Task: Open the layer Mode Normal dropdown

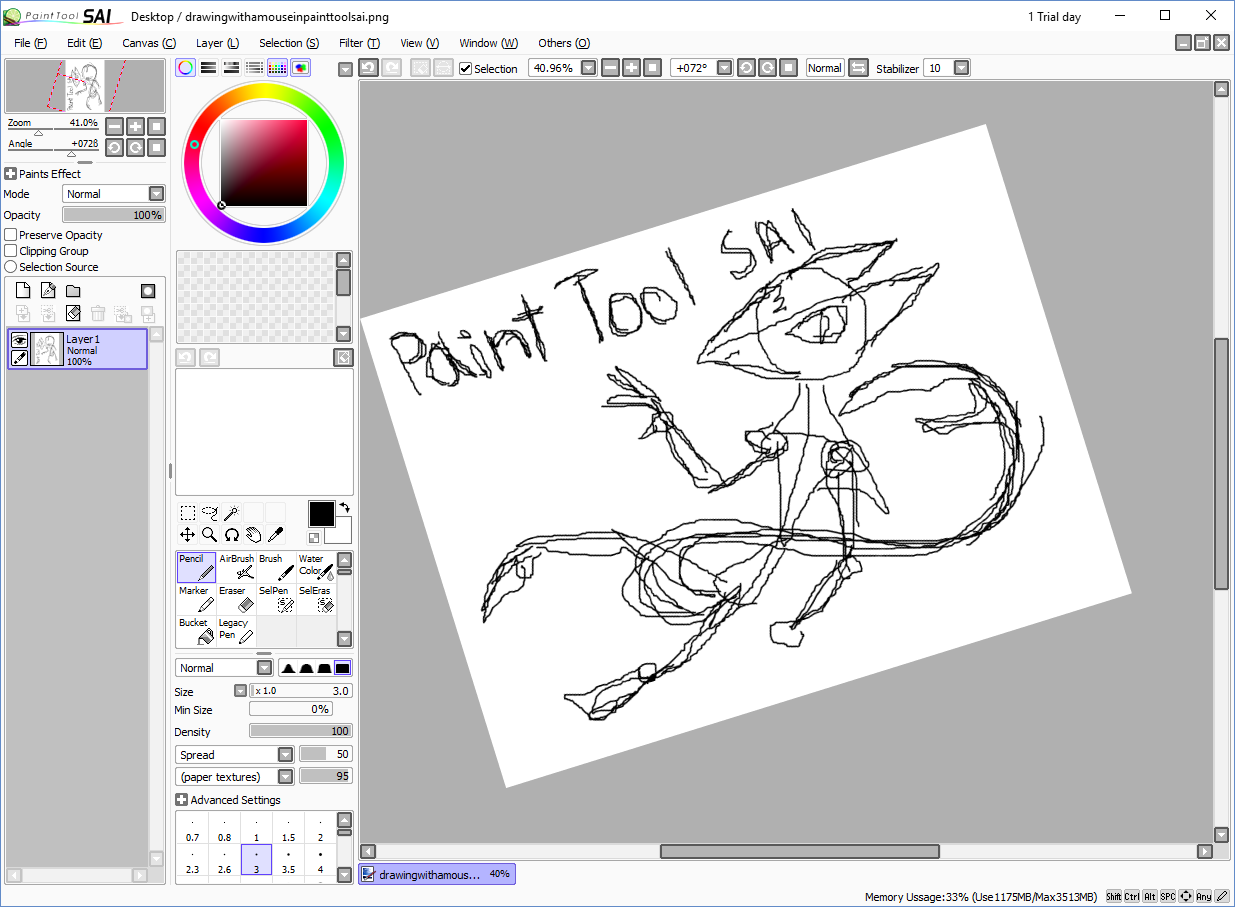Action: (x=156, y=194)
